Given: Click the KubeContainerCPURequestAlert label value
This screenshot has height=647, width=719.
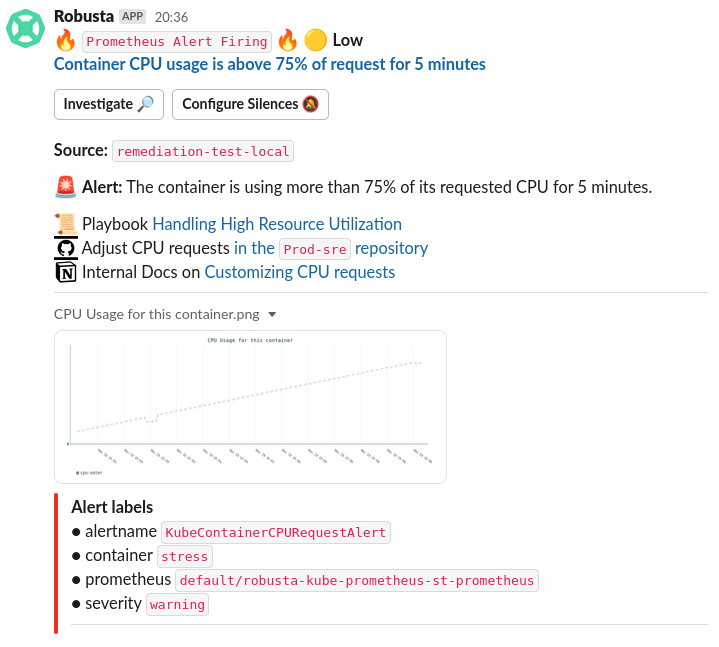Looking at the screenshot, I should (x=275, y=532).
